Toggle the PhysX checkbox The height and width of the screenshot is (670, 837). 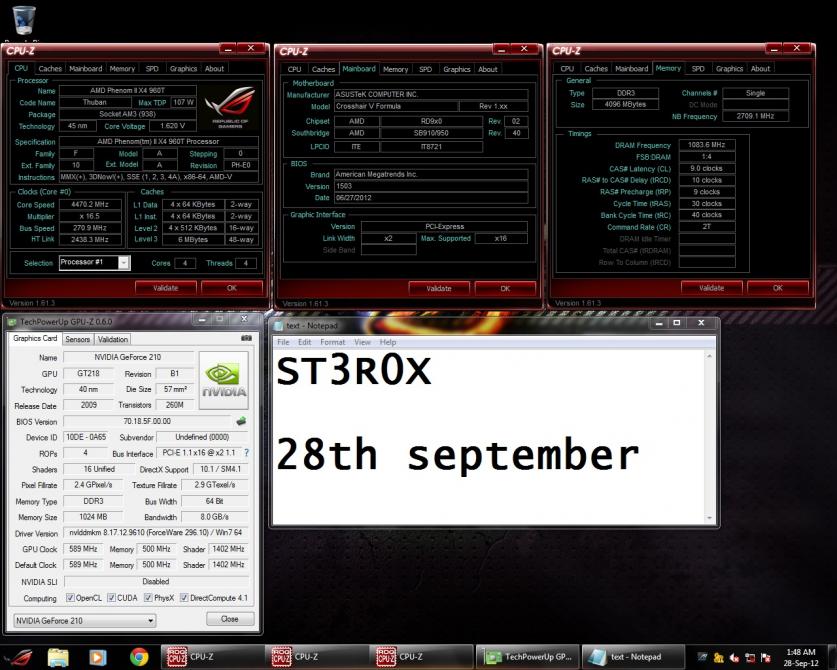pos(148,597)
